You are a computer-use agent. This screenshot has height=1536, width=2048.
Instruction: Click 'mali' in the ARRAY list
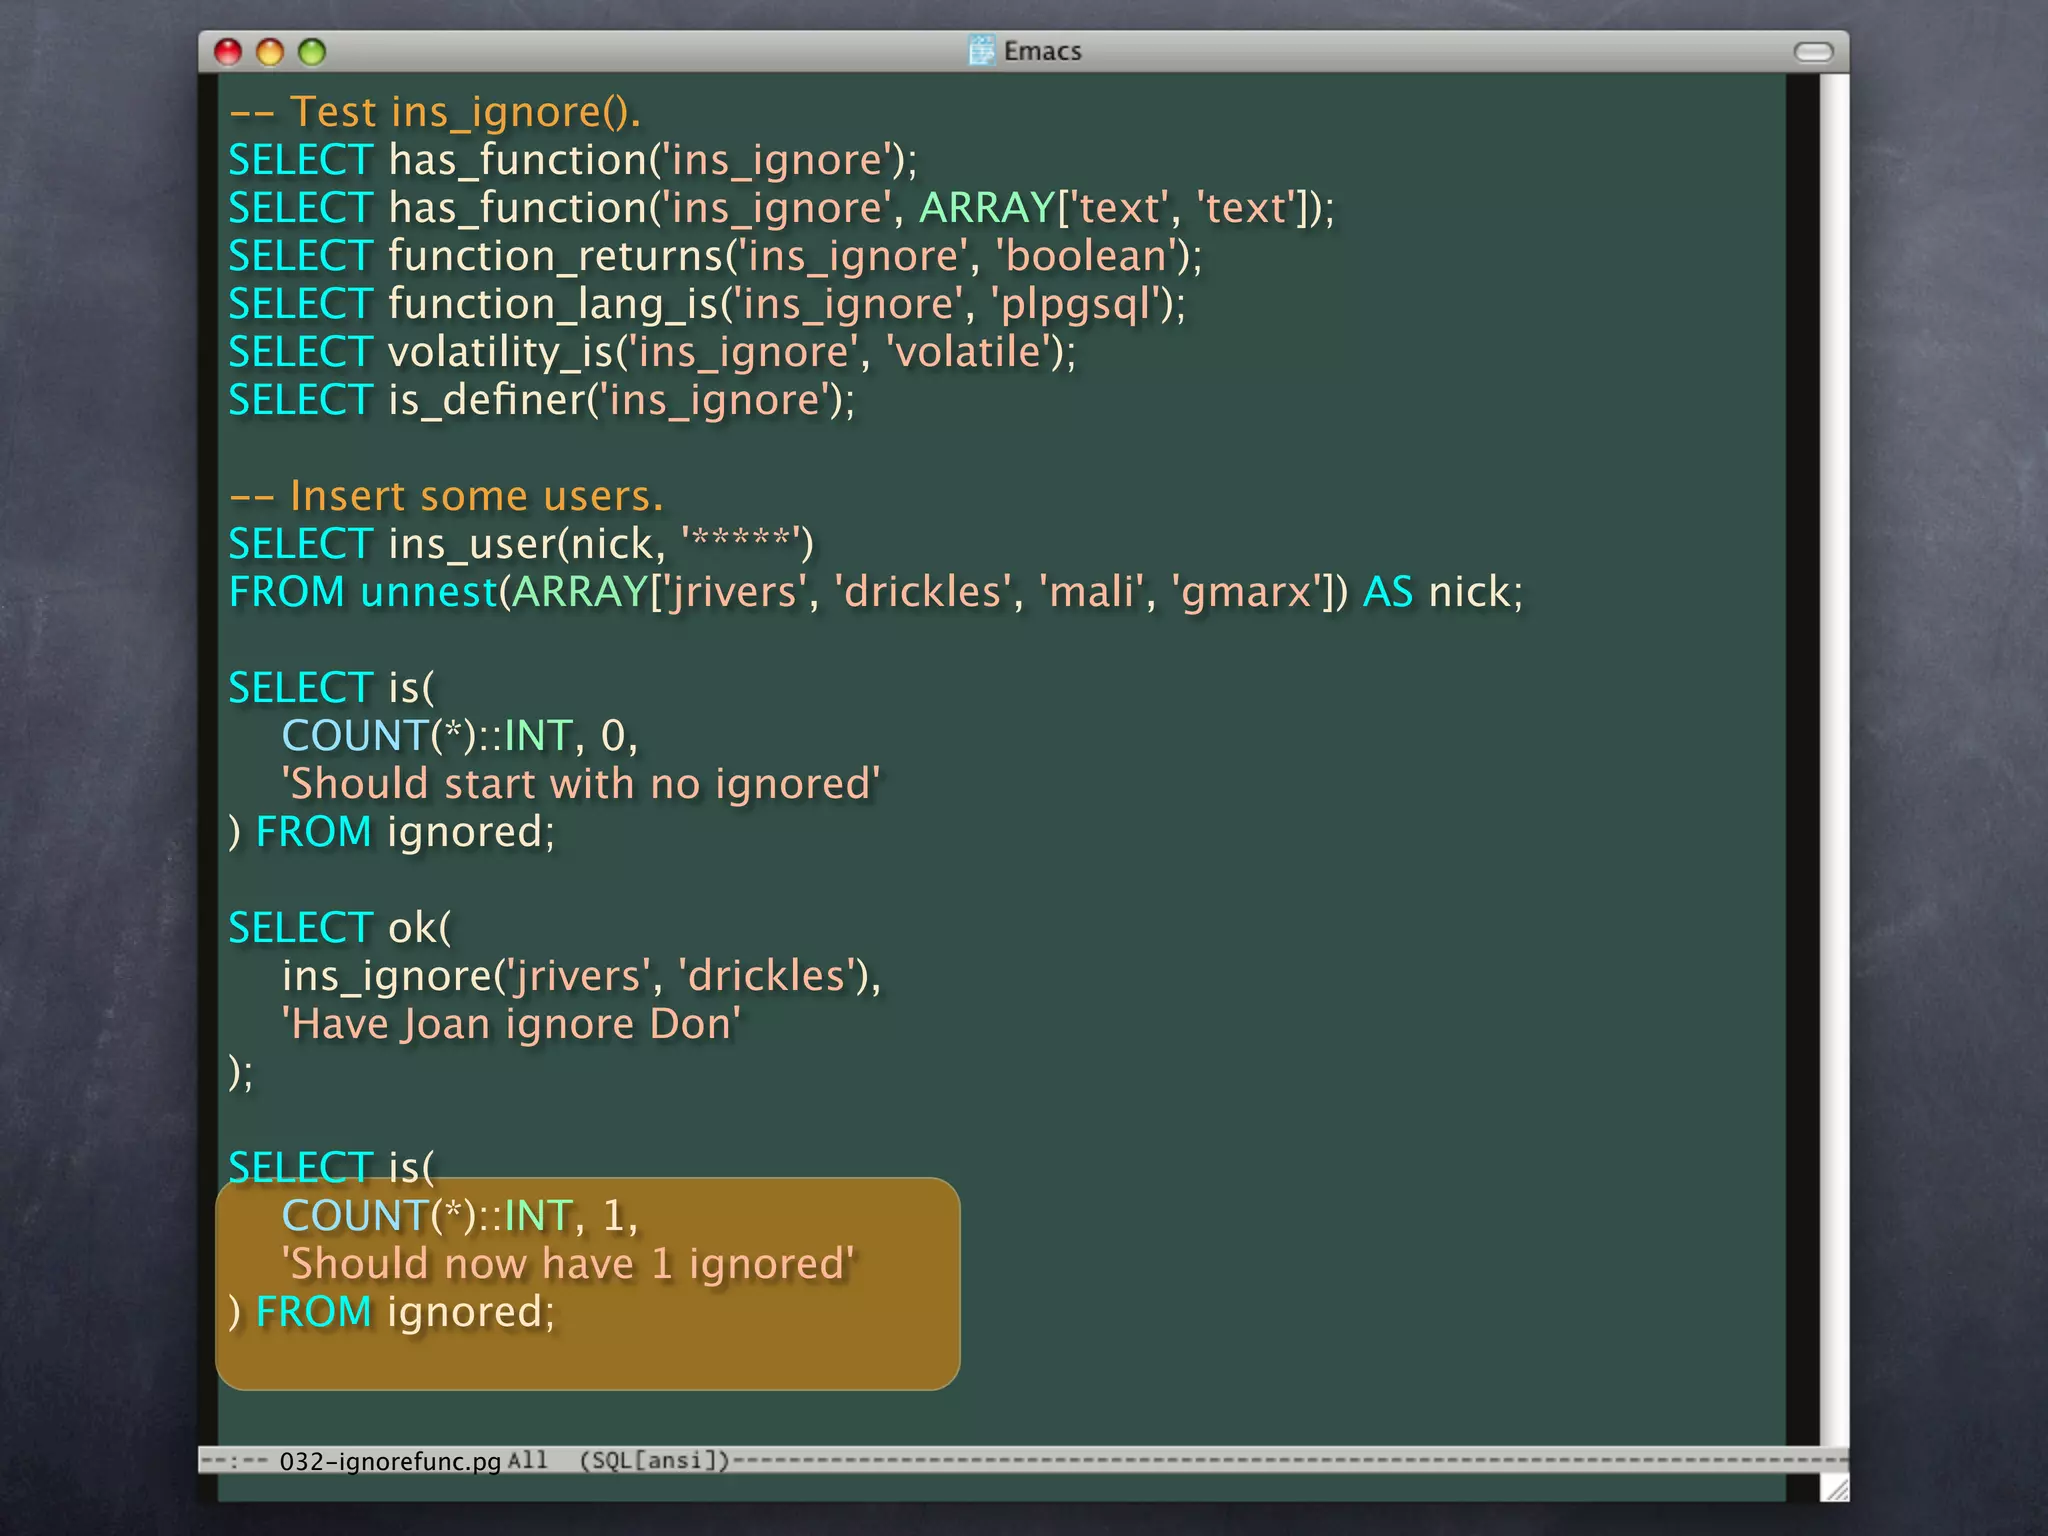point(1092,592)
